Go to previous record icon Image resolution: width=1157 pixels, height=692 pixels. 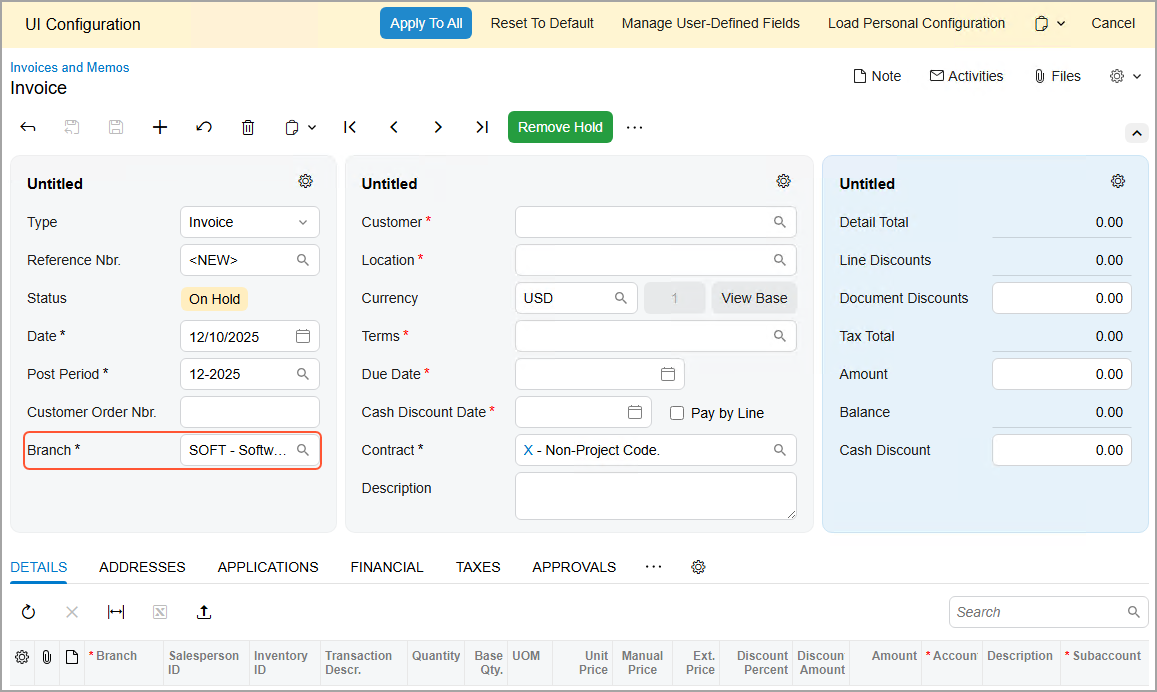(x=394, y=127)
